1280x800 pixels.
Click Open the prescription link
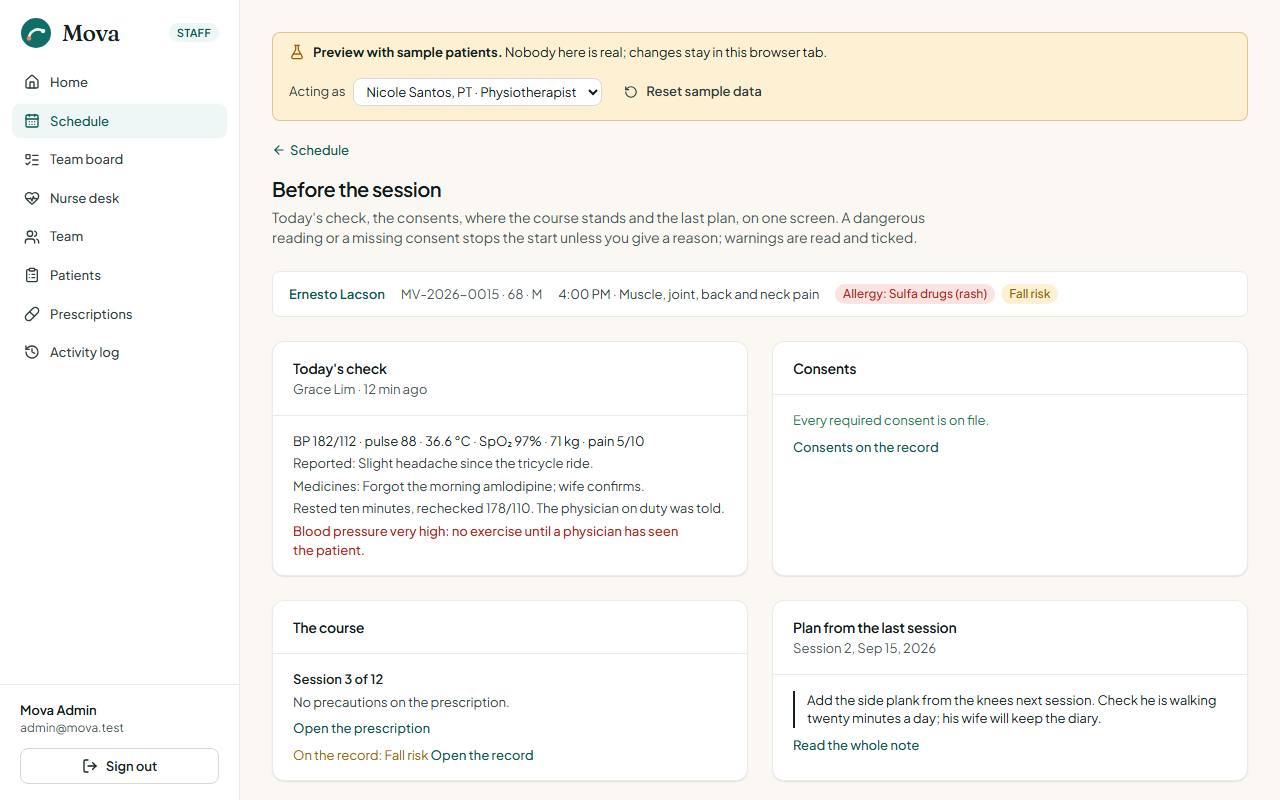pyautogui.click(x=361, y=728)
